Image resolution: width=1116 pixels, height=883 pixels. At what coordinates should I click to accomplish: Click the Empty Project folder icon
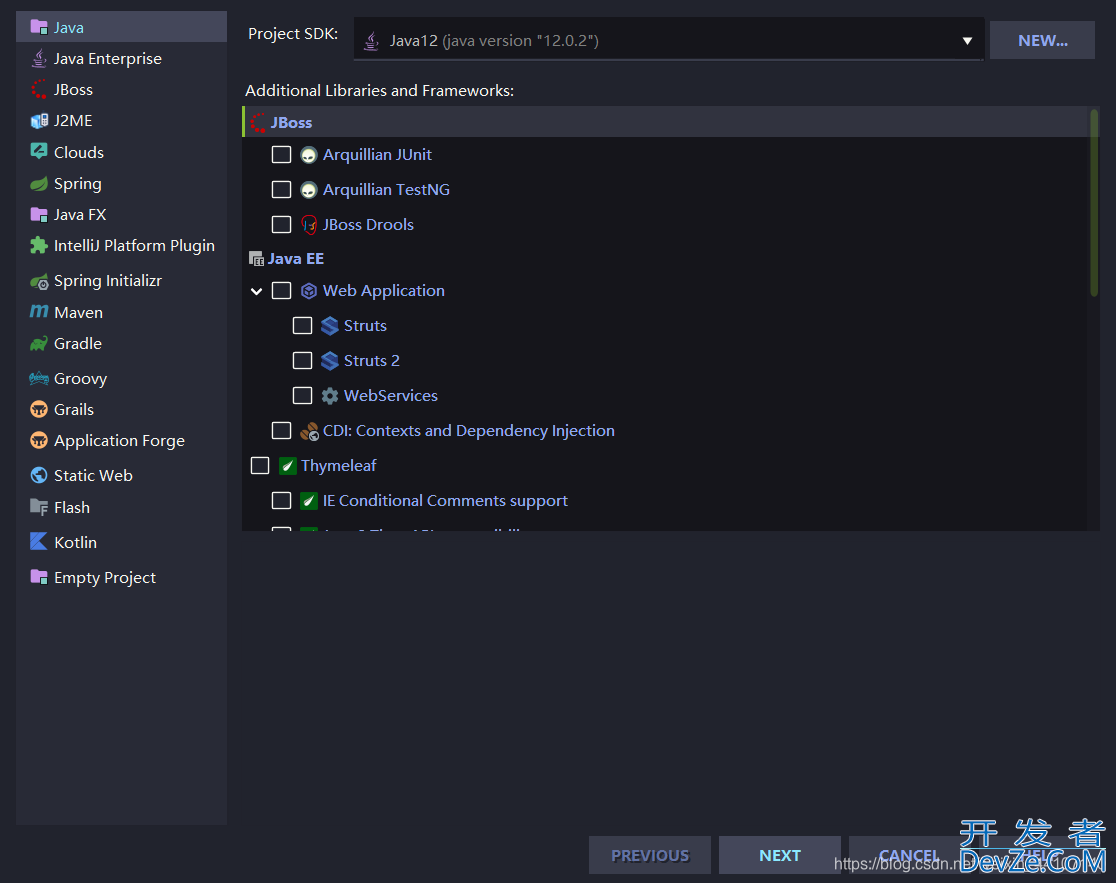[x=38, y=577]
